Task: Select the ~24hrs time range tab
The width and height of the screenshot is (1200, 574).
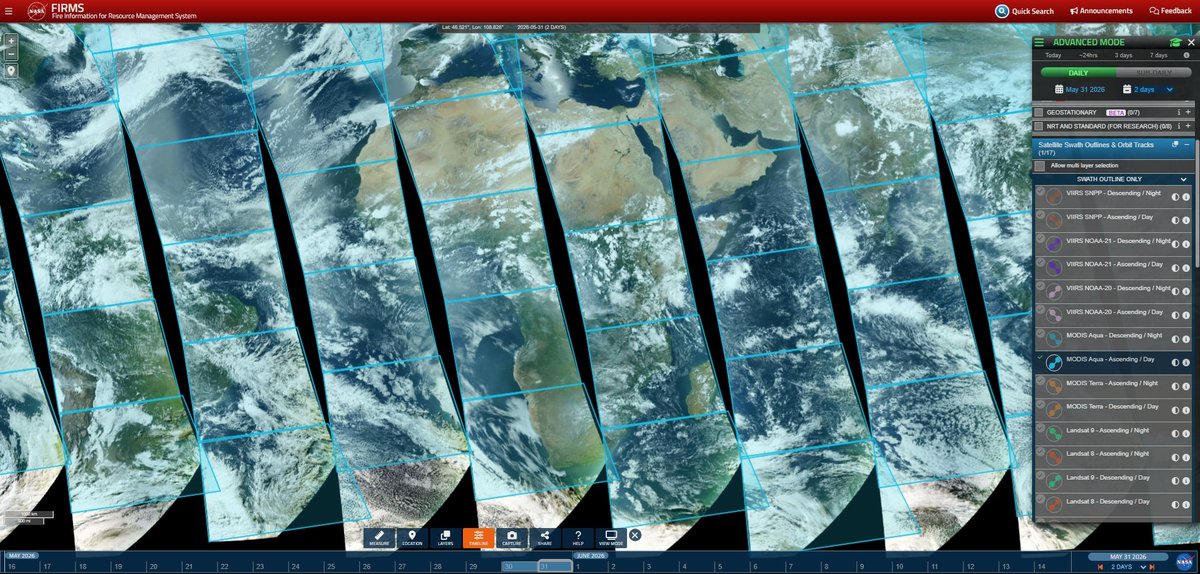Action: tap(1088, 55)
